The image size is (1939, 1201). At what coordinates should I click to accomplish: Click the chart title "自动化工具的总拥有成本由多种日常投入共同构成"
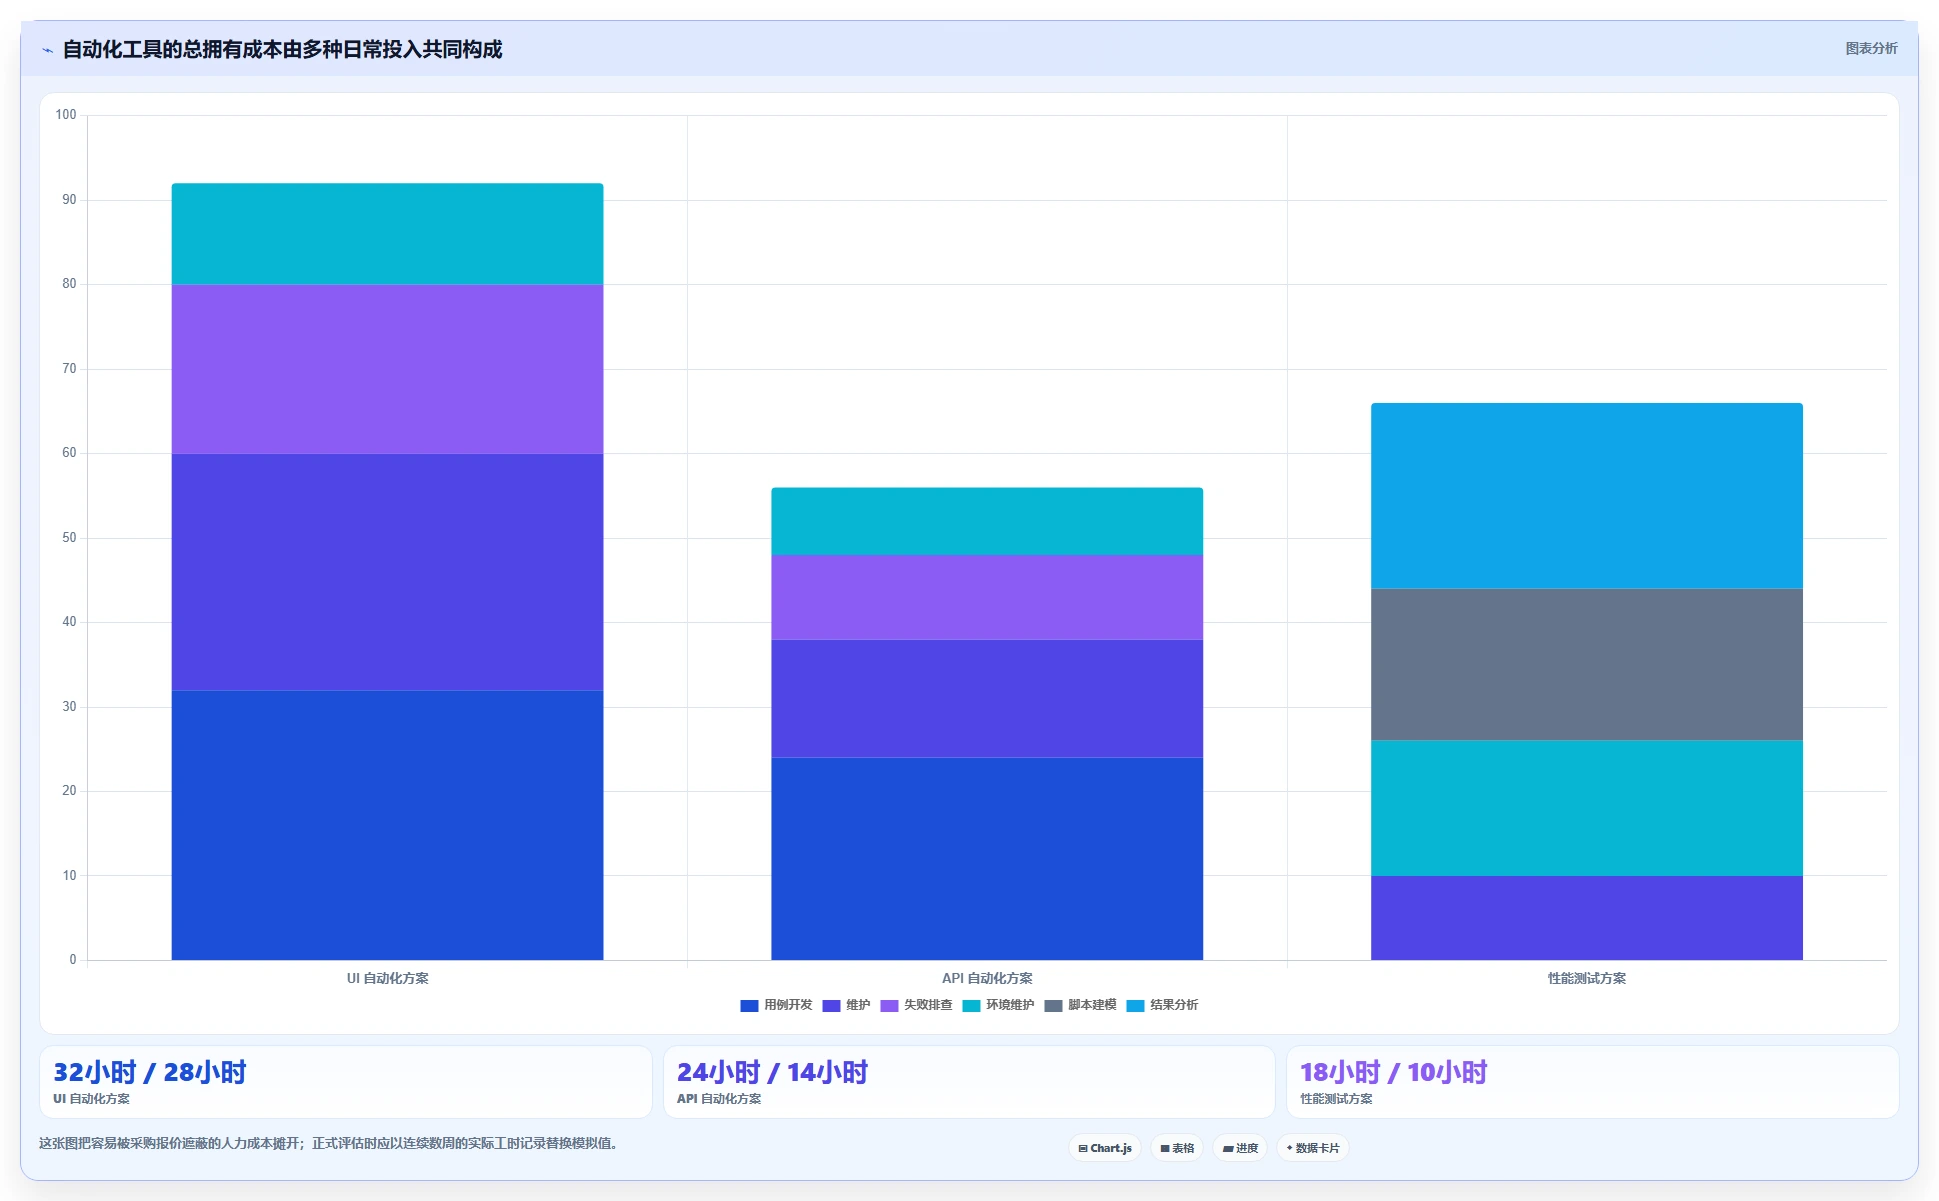282,49
